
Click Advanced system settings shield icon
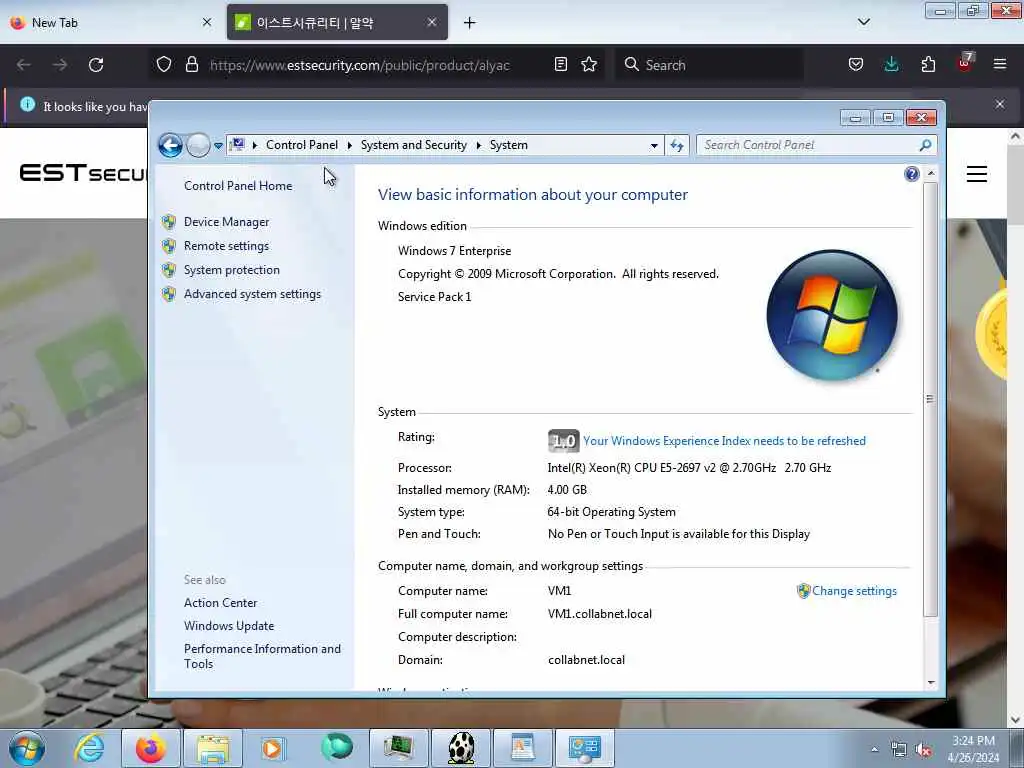[169, 295]
